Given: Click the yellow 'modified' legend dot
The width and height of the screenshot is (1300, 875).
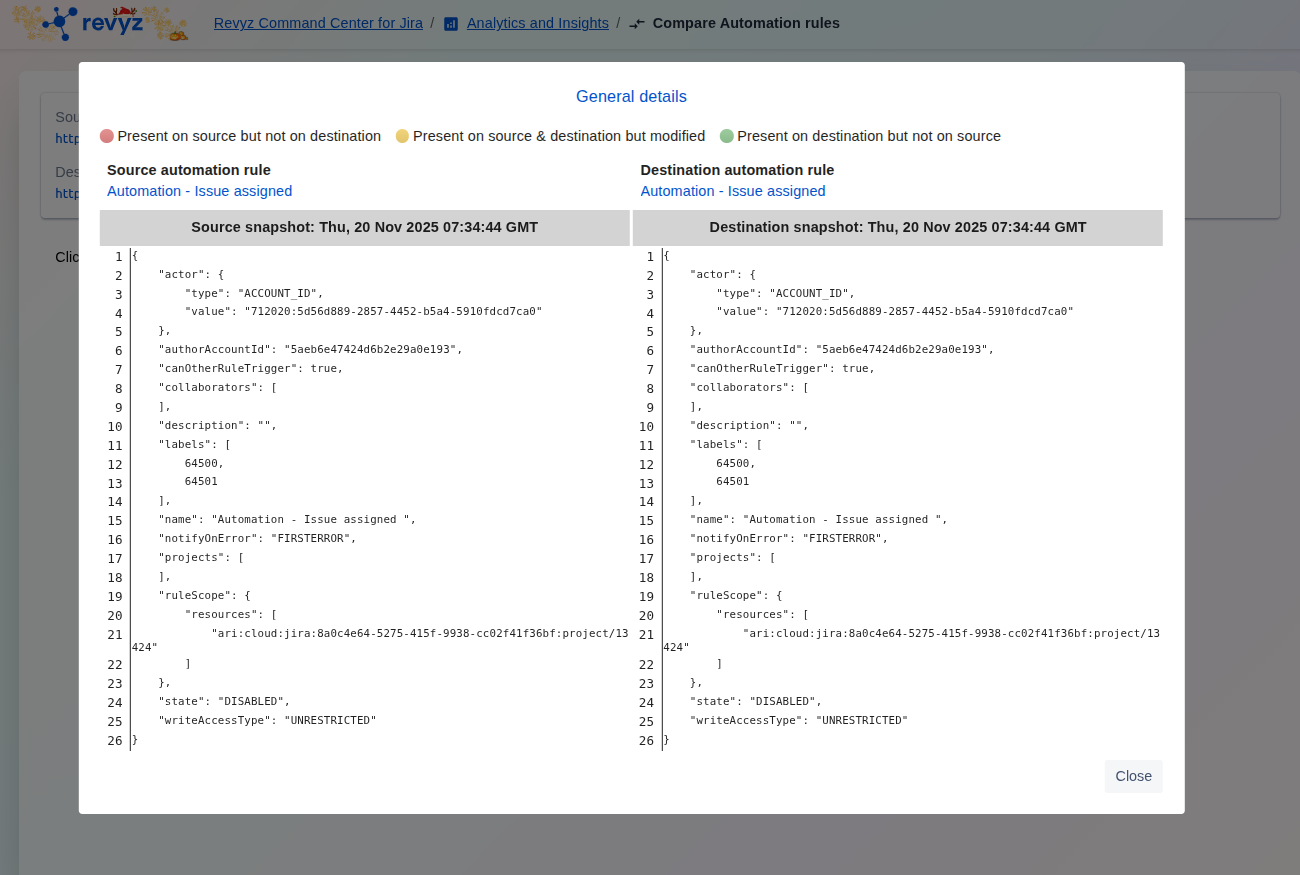Looking at the screenshot, I should (402, 136).
